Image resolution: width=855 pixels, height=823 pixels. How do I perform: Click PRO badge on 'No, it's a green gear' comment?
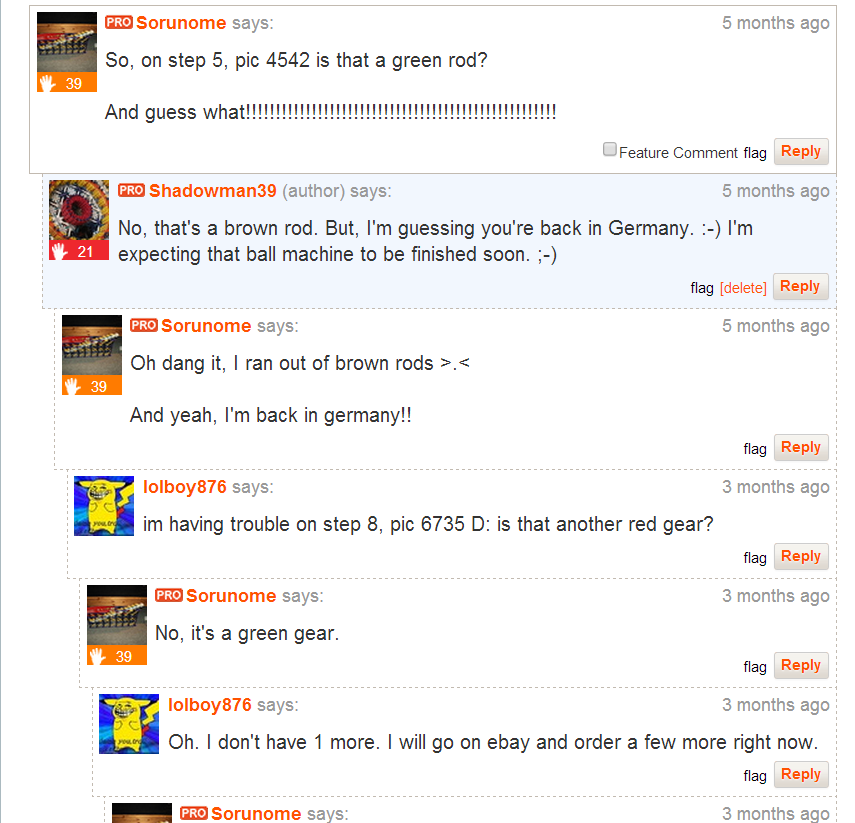tap(168, 595)
